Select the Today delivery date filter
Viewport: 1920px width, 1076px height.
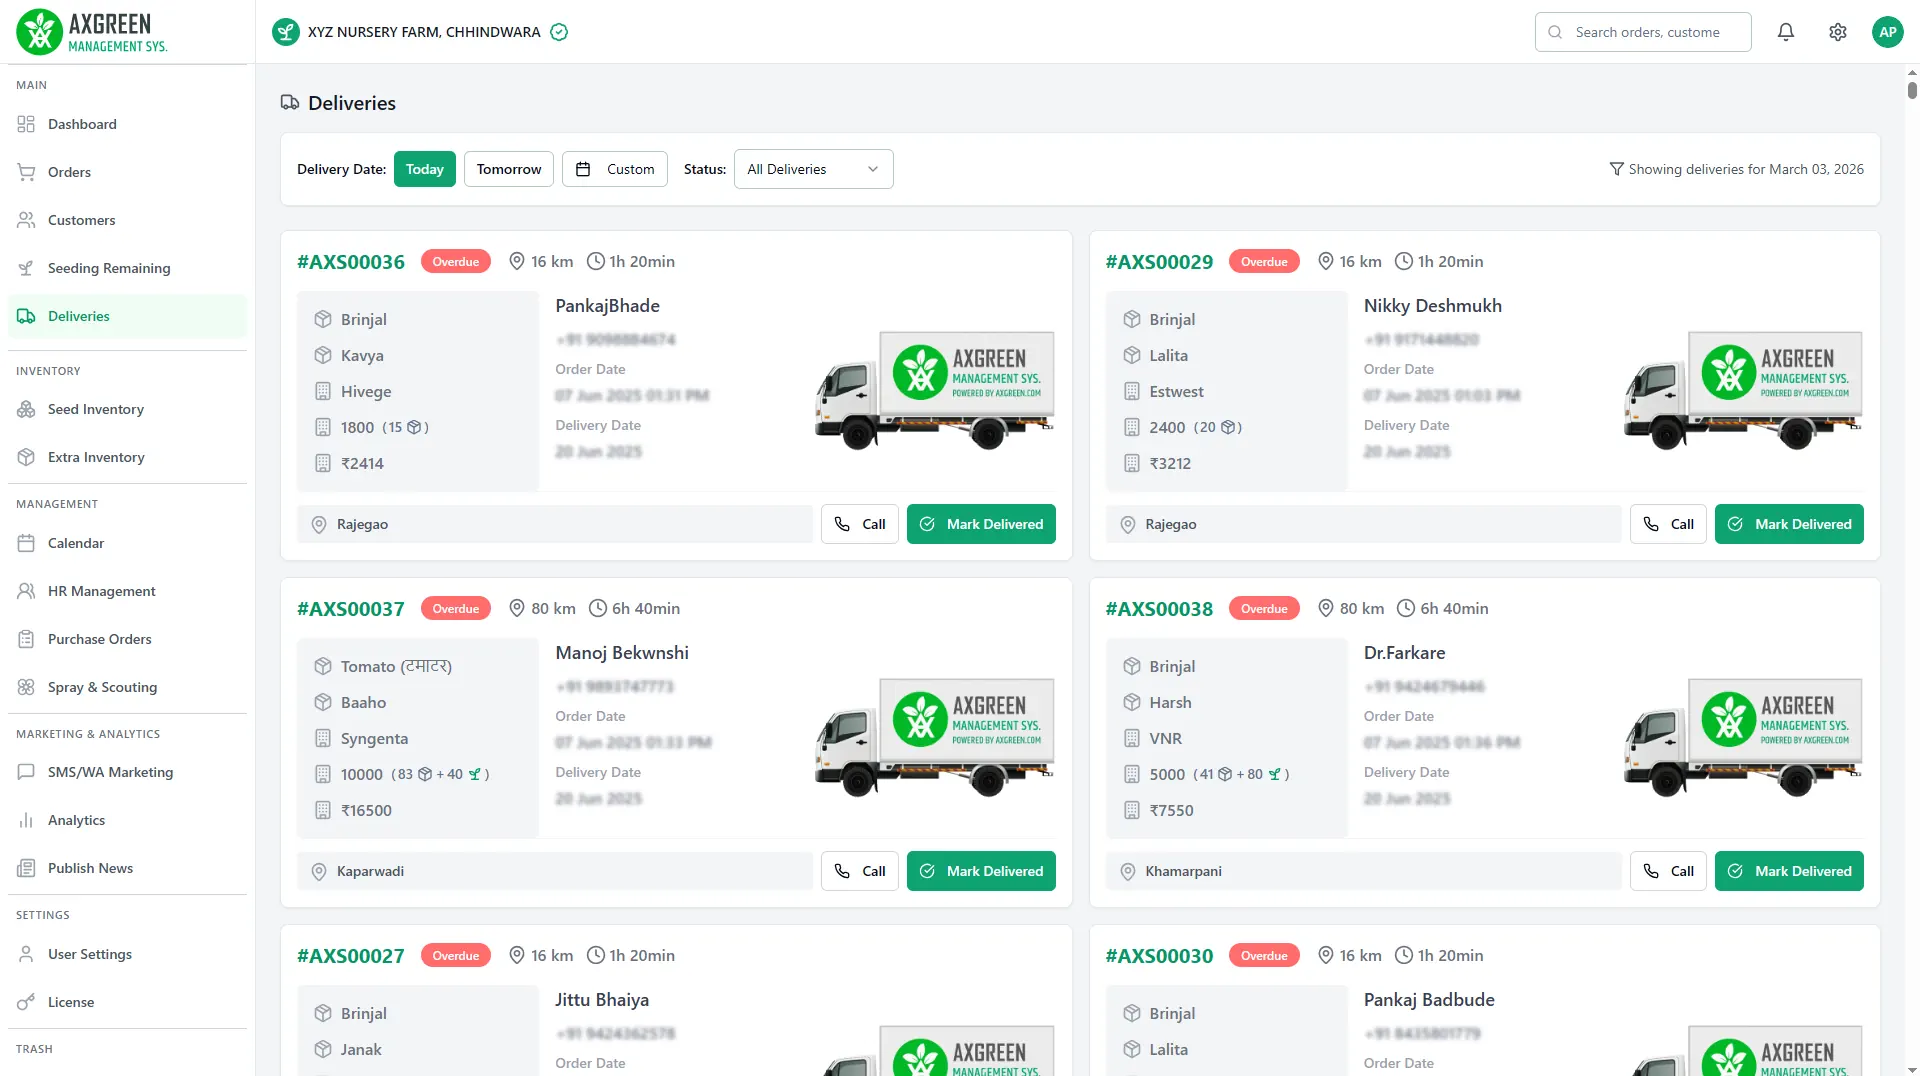(x=424, y=169)
